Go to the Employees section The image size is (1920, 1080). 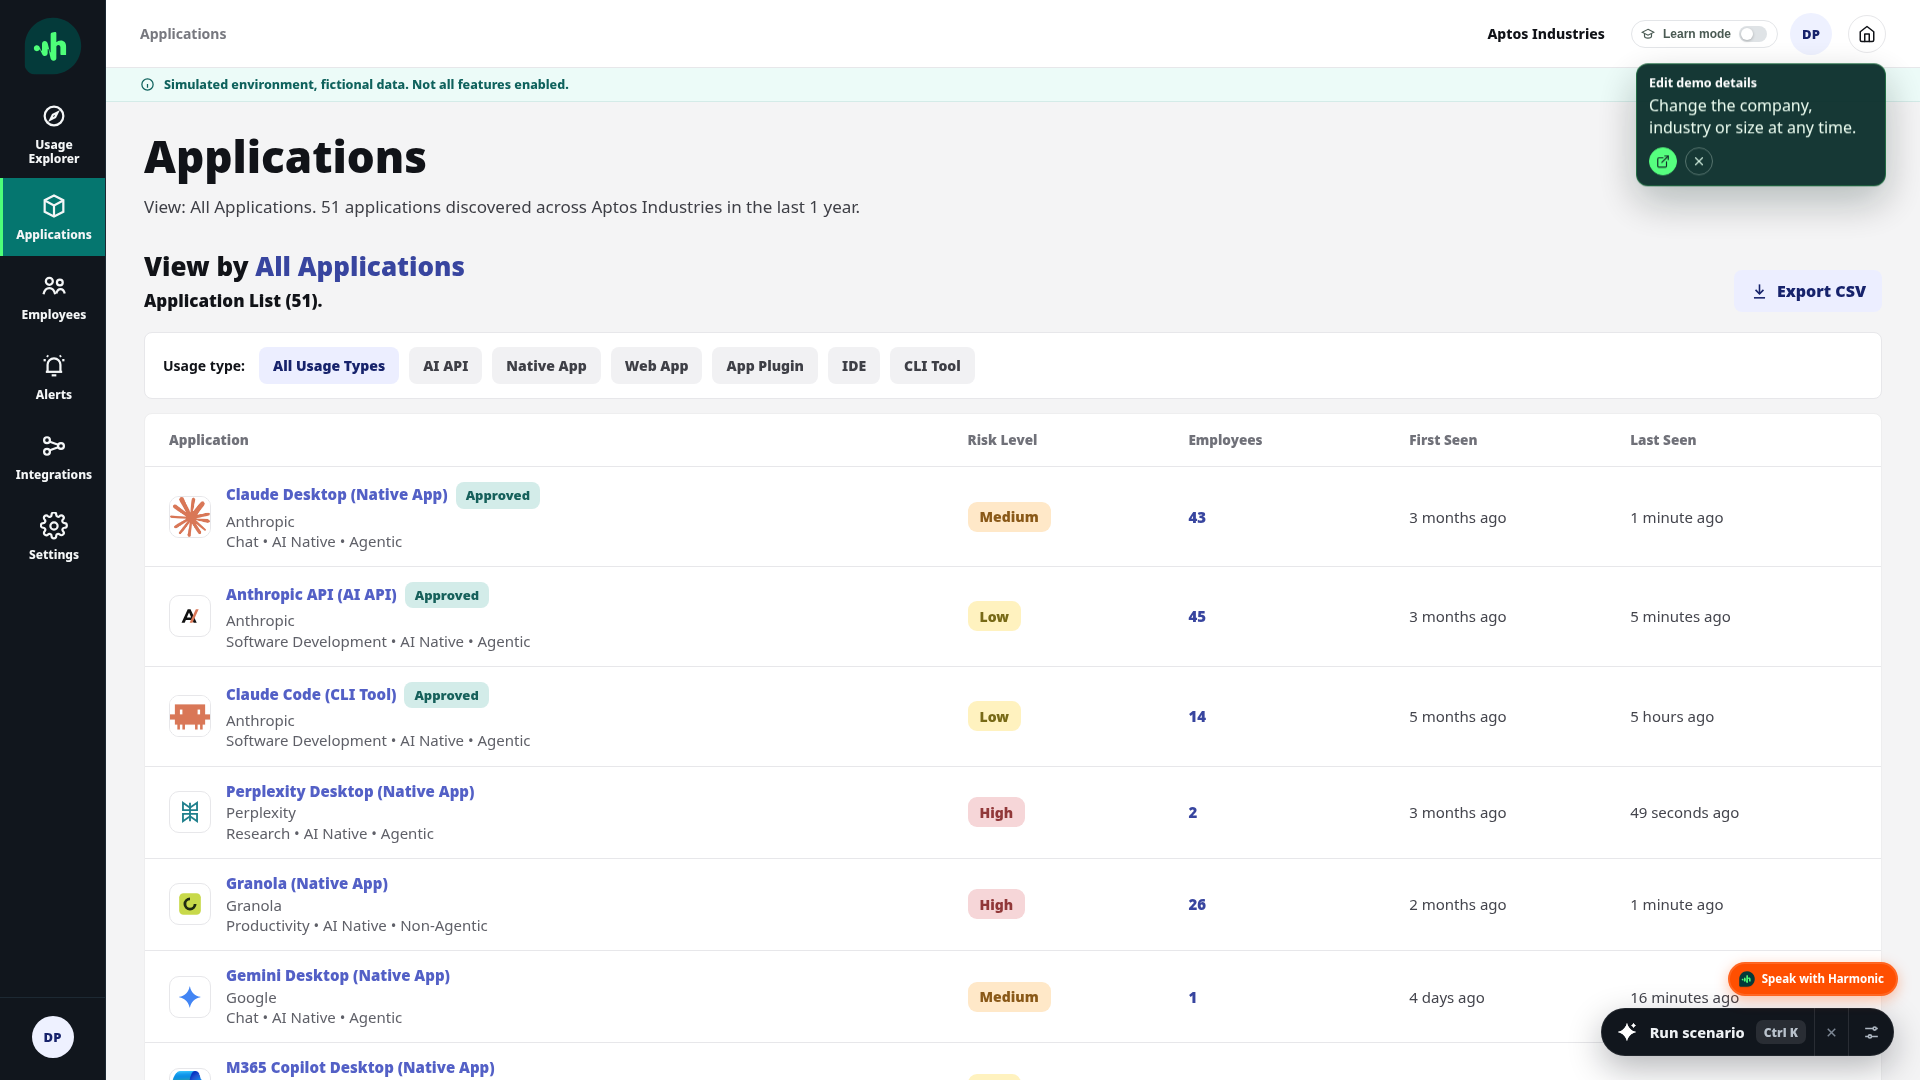tap(53, 297)
